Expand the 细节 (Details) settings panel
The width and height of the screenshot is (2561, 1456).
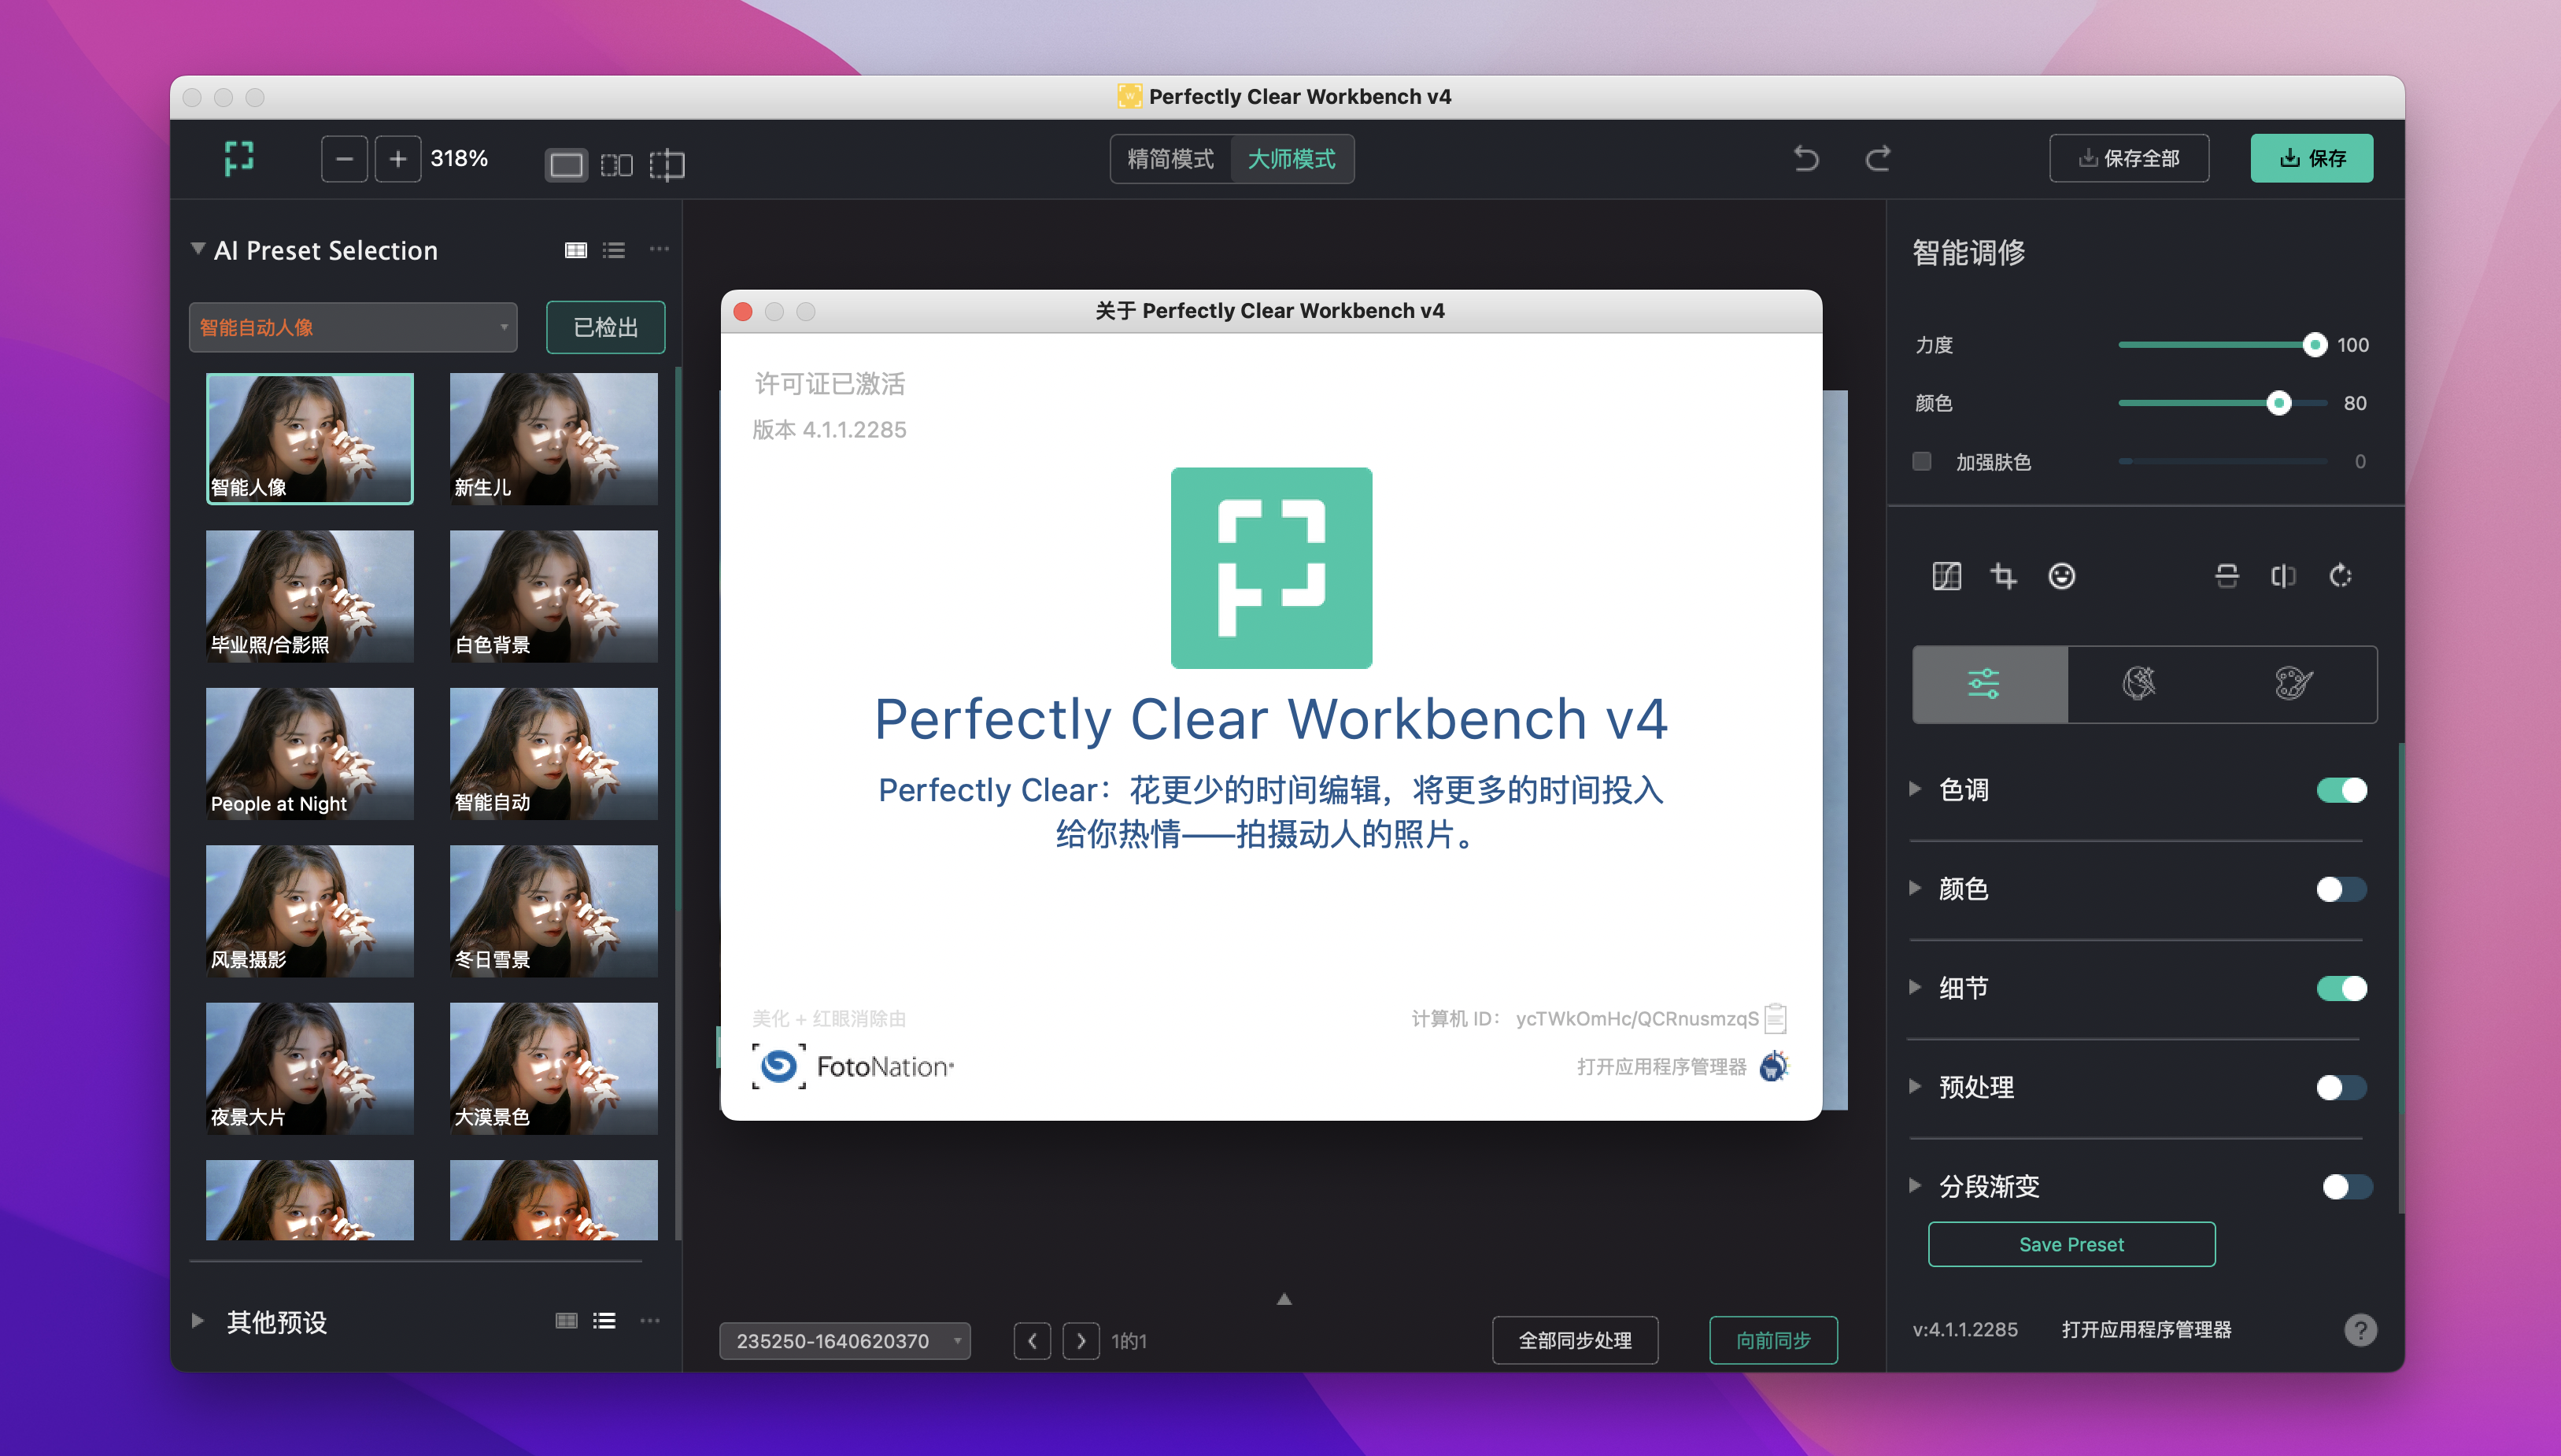pyautogui.click(x=1924, y=986)
